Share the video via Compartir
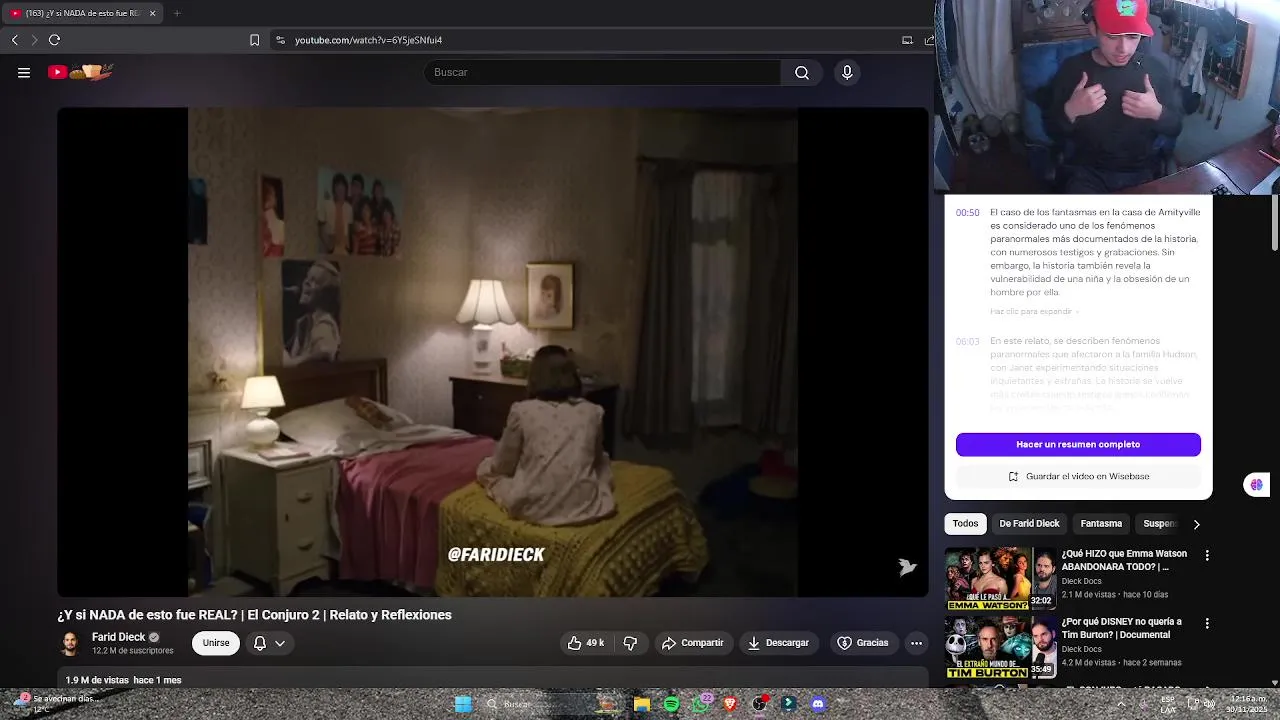 tap(692, 643)
